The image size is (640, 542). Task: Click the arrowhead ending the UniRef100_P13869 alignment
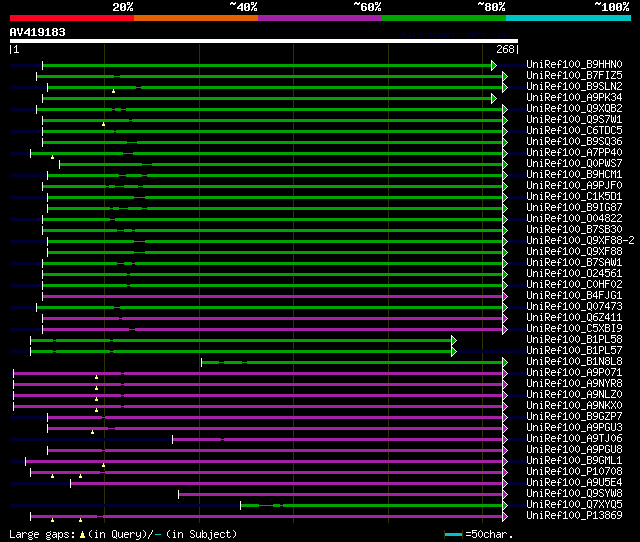pyautogui.click(x=505, y=516)
